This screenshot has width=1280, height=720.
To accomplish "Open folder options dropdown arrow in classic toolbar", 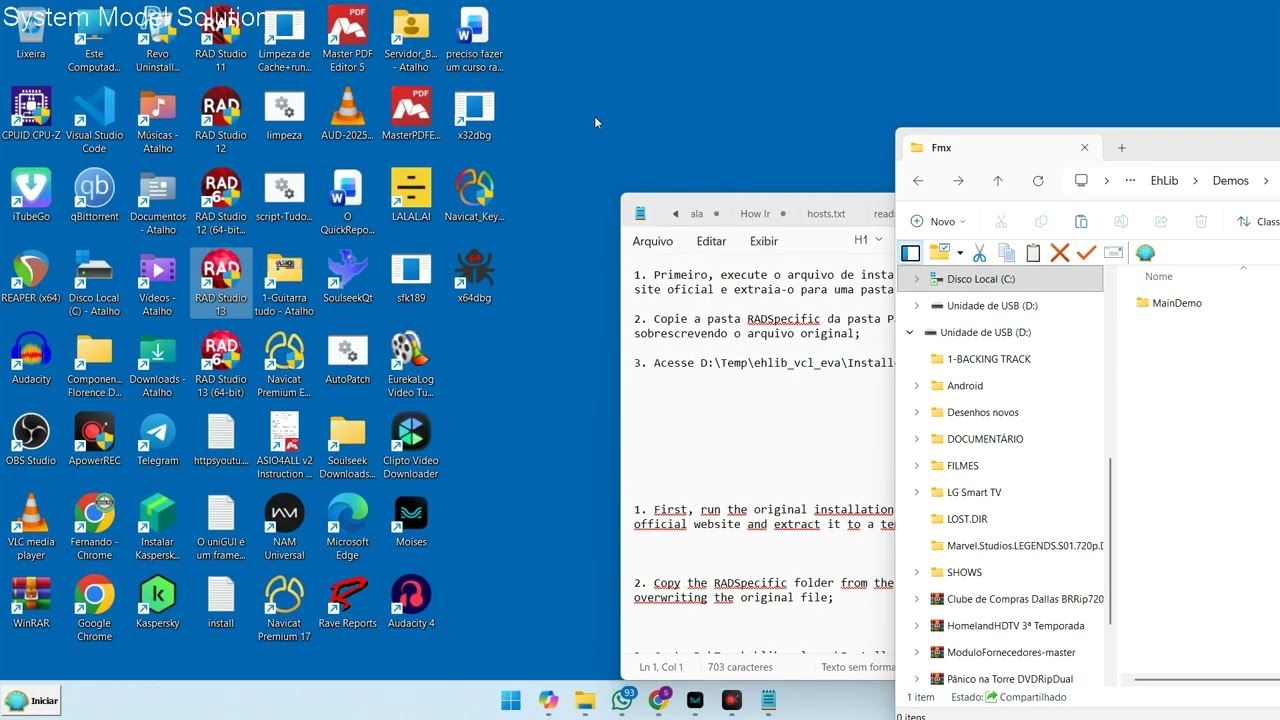I will (x=960, y=253).
